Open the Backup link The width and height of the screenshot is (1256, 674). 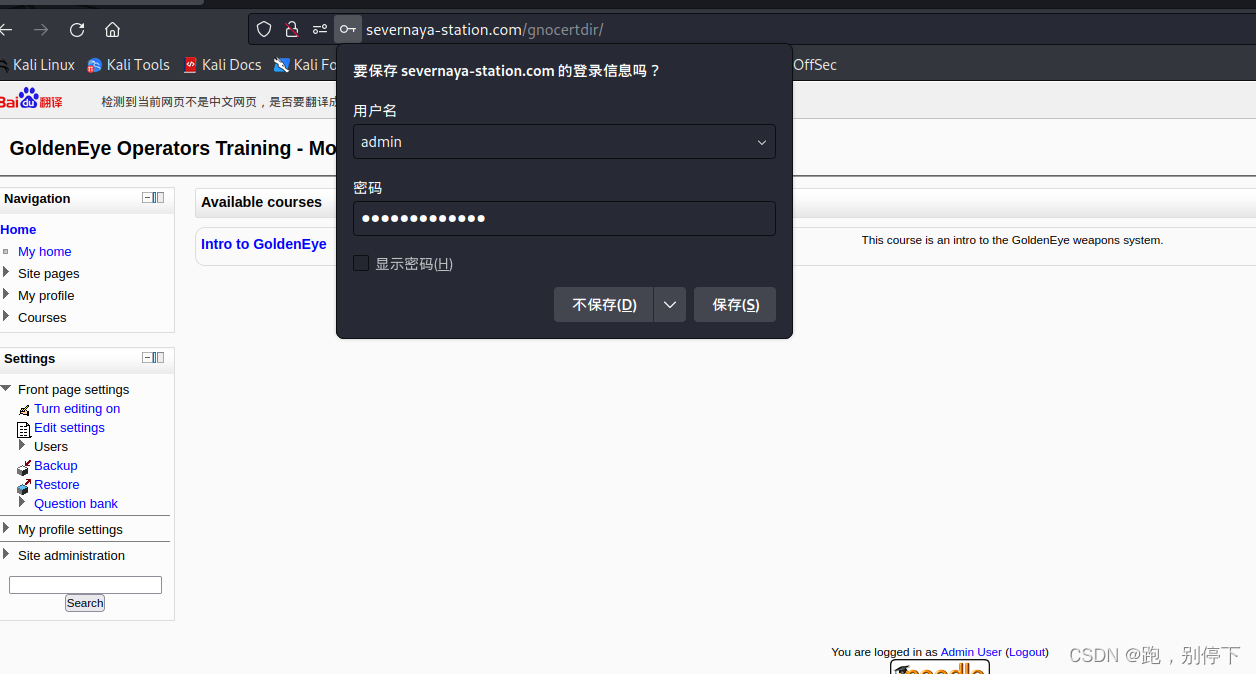[55, 466]
